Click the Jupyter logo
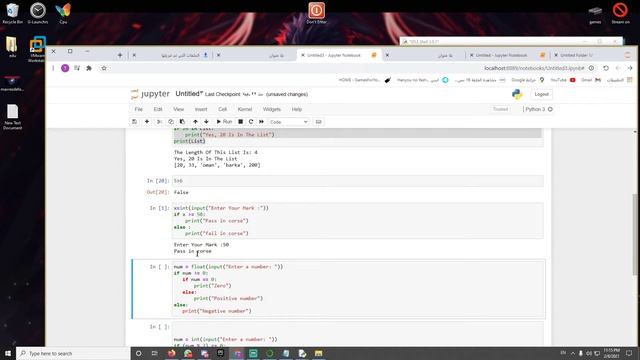Screen dimensions: 640x360 click(150, 94)
